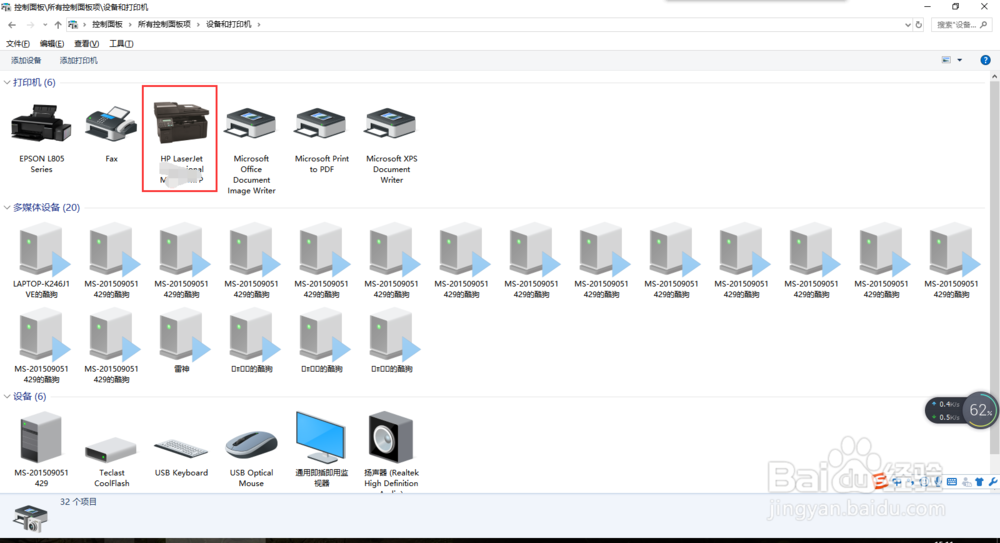Click the devices thumbnail in details pane
The image size is (1000, 543).
[x=30, y=517]
